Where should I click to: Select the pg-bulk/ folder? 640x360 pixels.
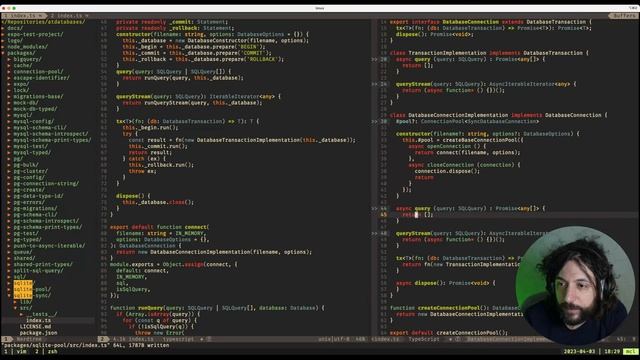pyautogui.click(x=26, y=165)
